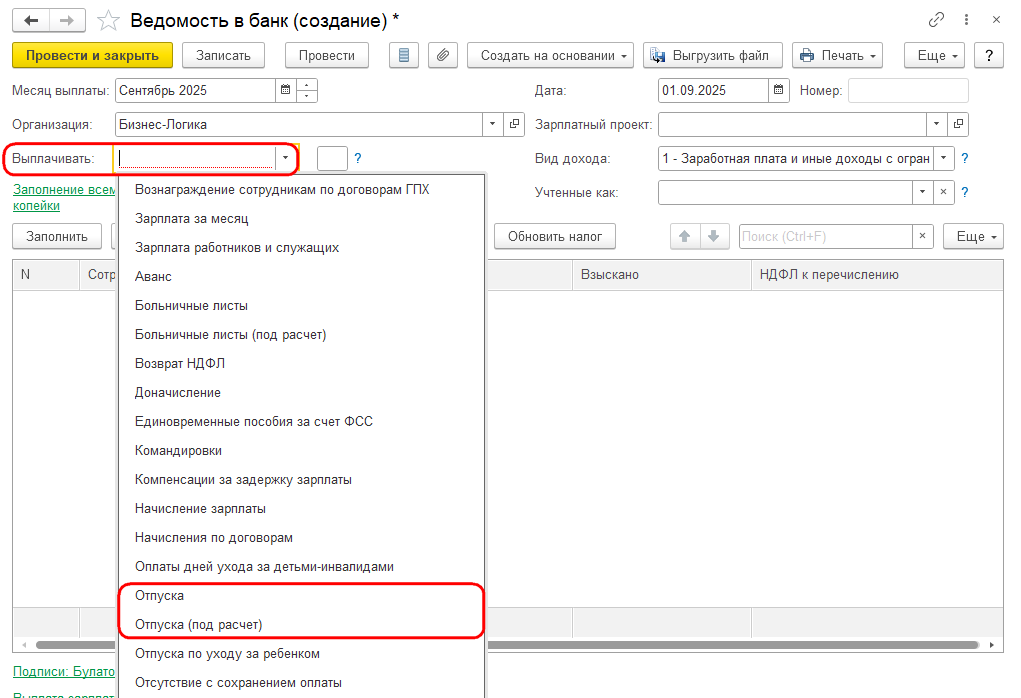Select Зарплата за месяц option
This screenshot has width=1021, height=698.
301,219
